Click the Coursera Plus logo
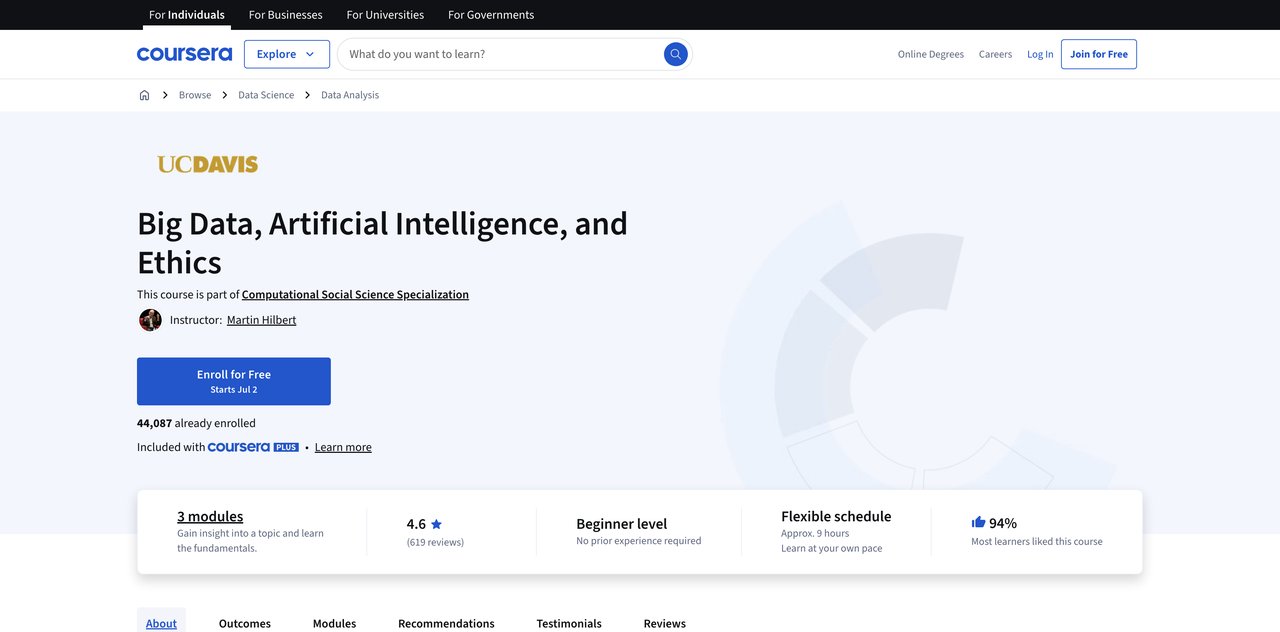Viewport: 1280px width, 632px height. pos(253,447)
